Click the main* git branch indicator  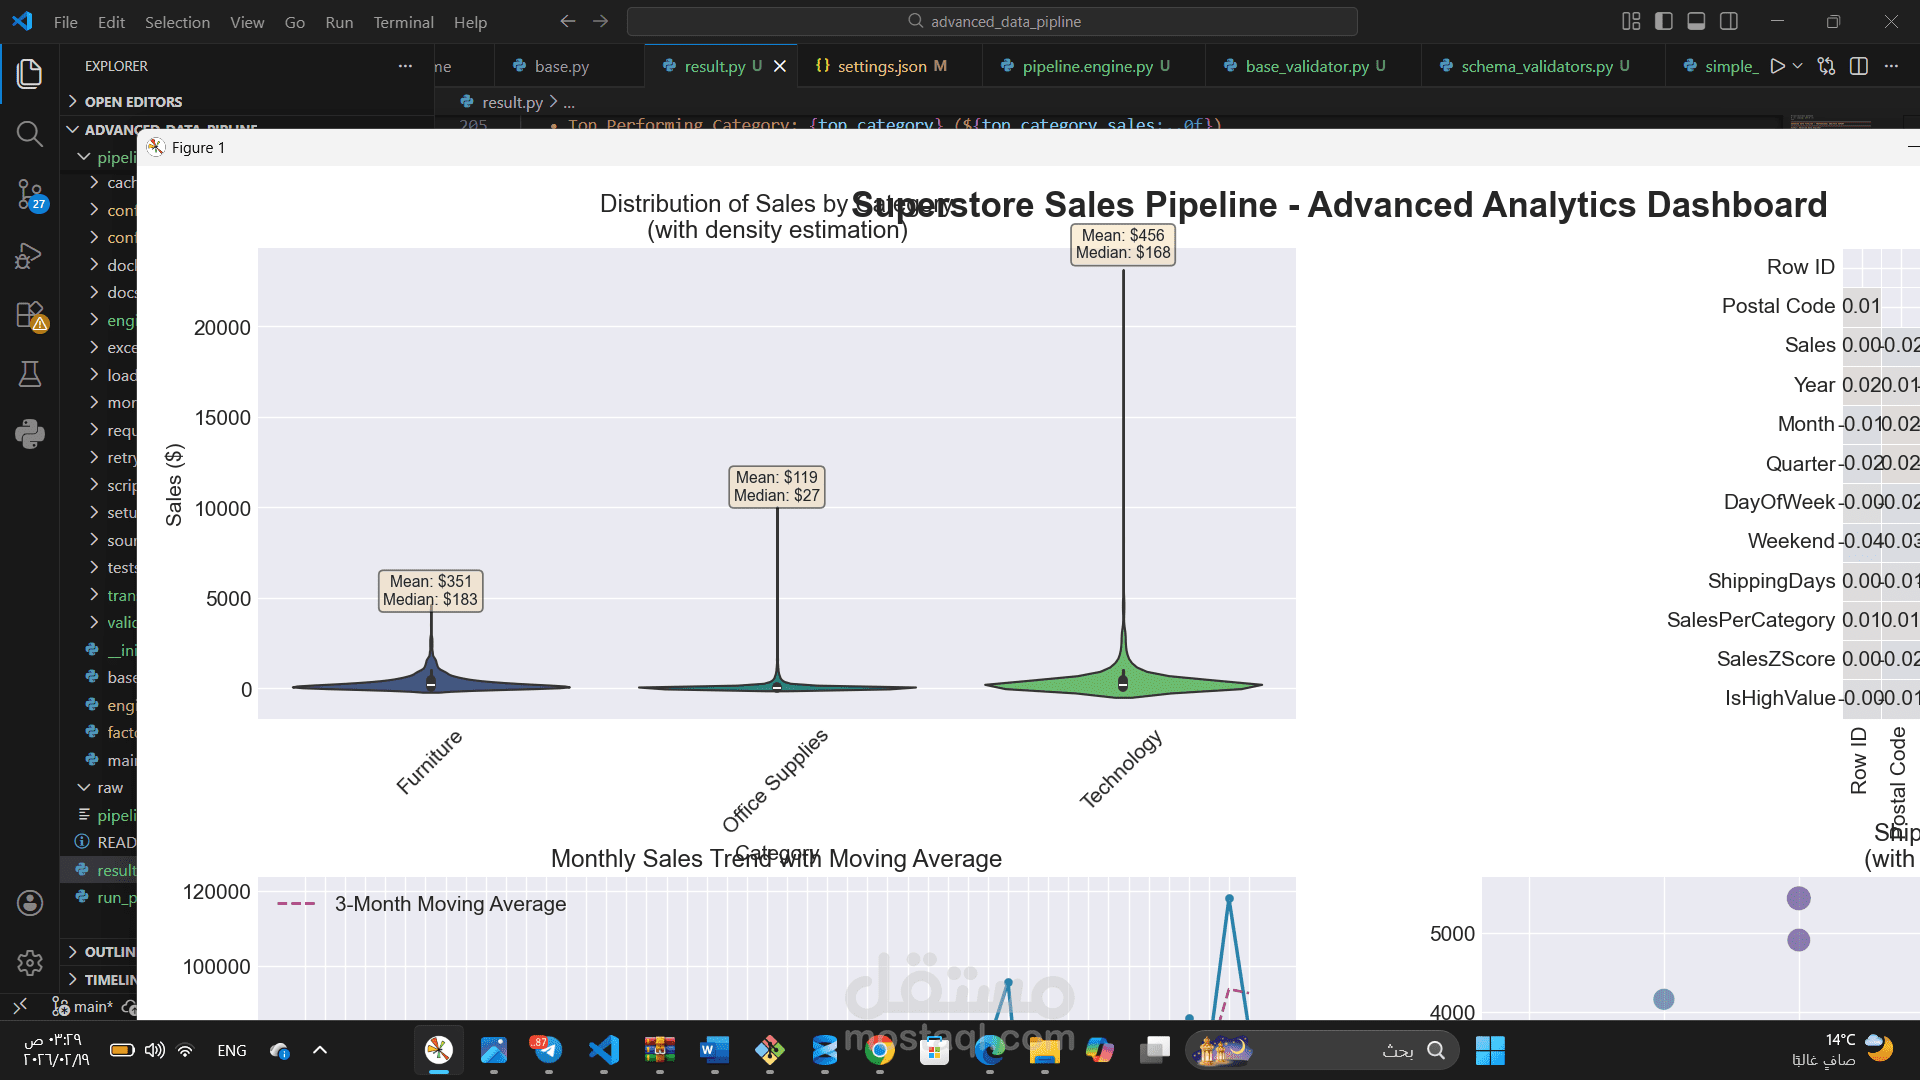tap(84, 1007)
